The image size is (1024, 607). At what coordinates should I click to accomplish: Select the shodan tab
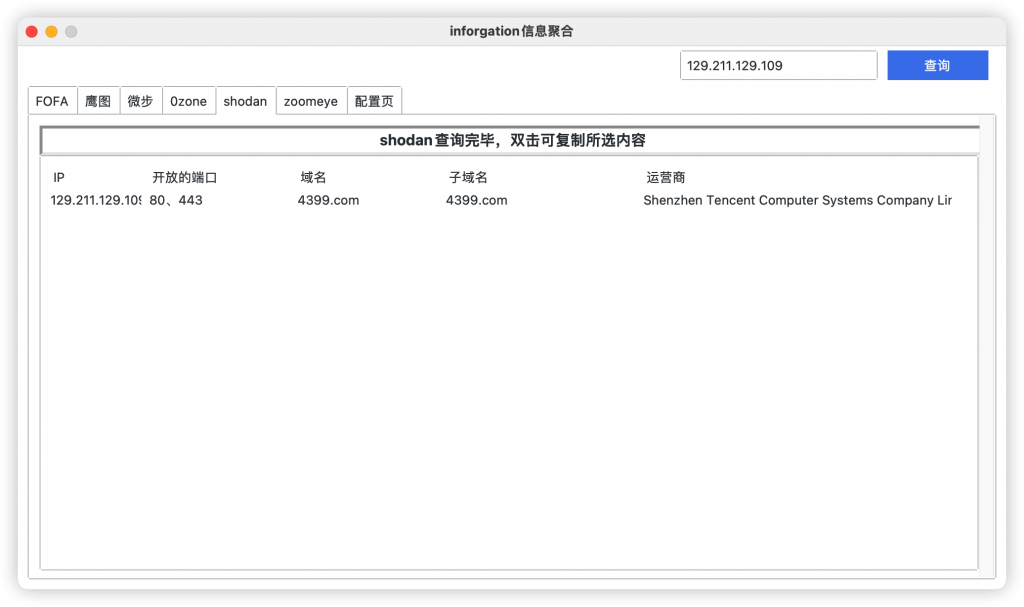tap(245, 100)
